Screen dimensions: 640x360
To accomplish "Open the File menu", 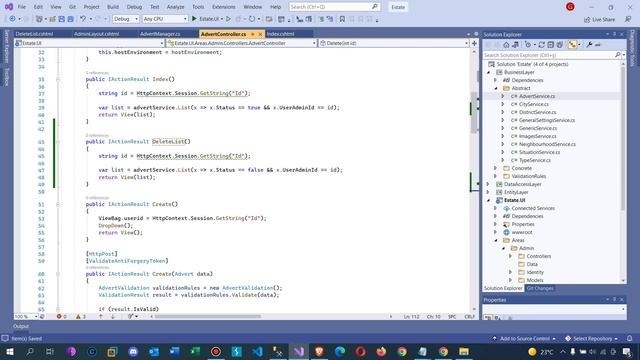I will point(22,7).
